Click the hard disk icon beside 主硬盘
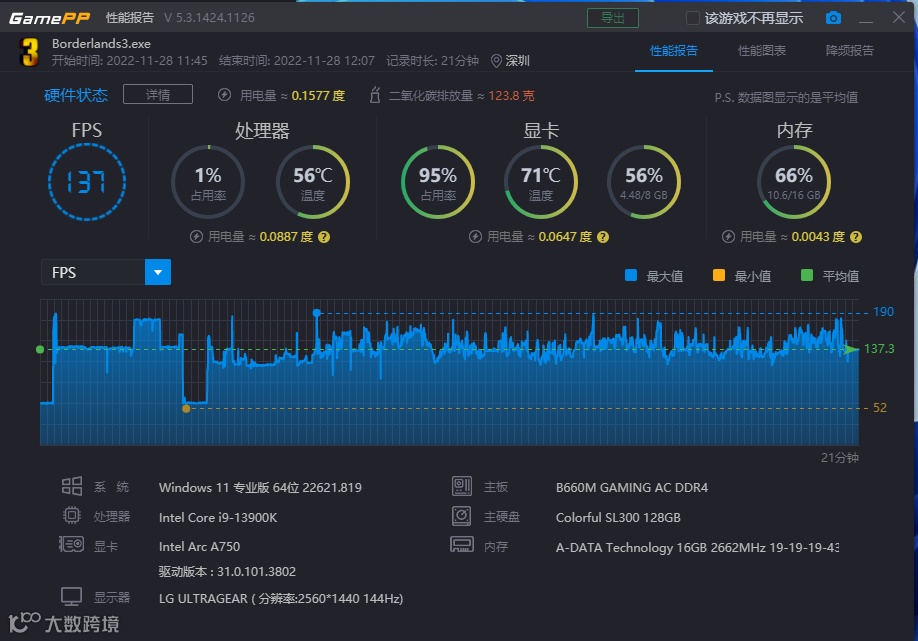 pos(461,516)
